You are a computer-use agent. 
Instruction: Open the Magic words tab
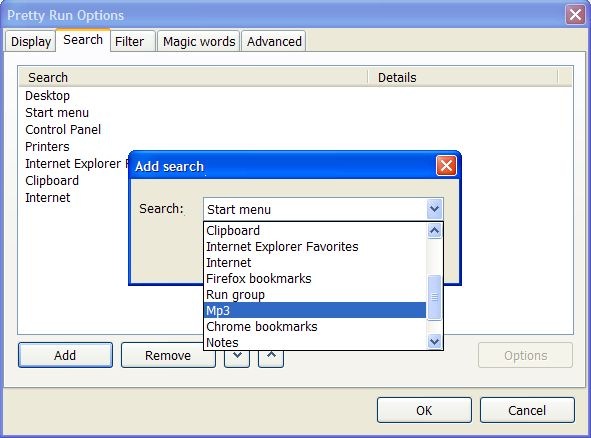pos(199,41)
